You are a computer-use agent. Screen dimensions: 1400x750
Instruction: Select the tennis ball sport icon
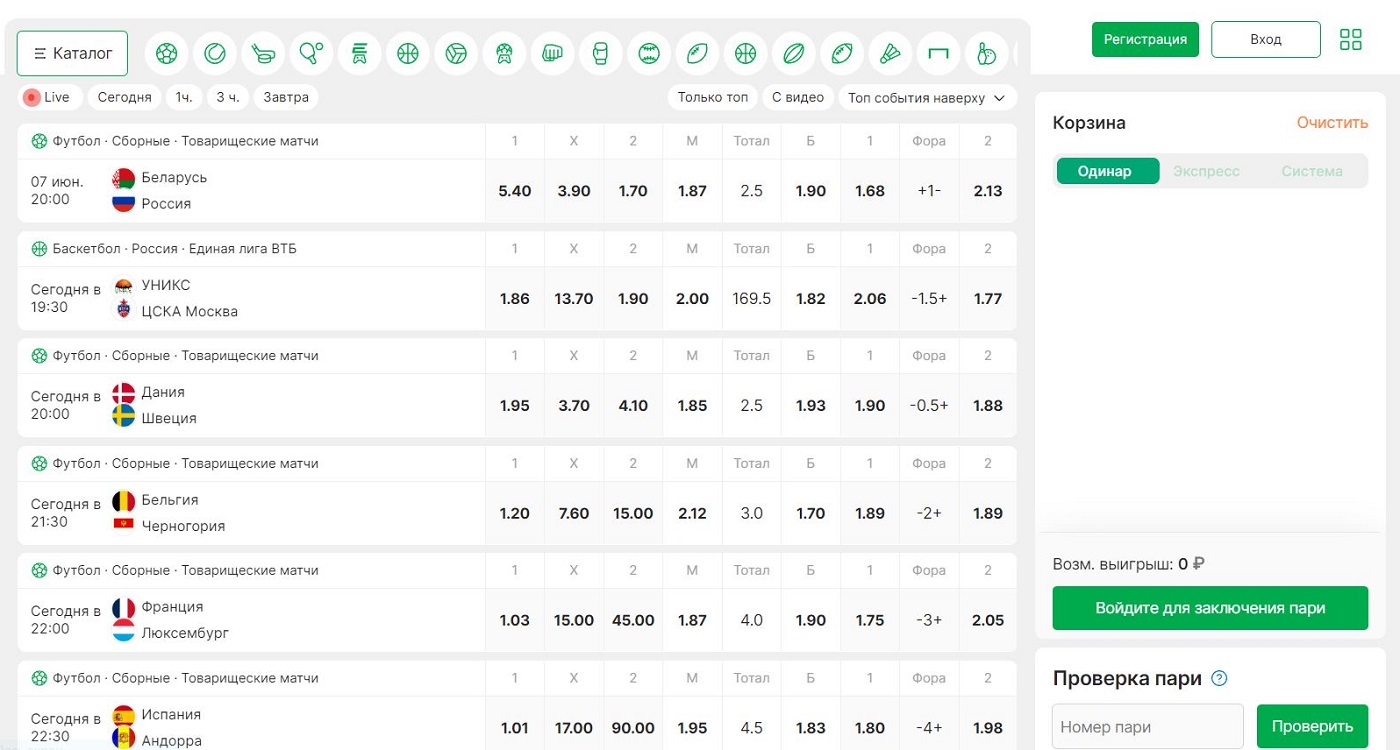pyautogui.click(x=215, y=53)
